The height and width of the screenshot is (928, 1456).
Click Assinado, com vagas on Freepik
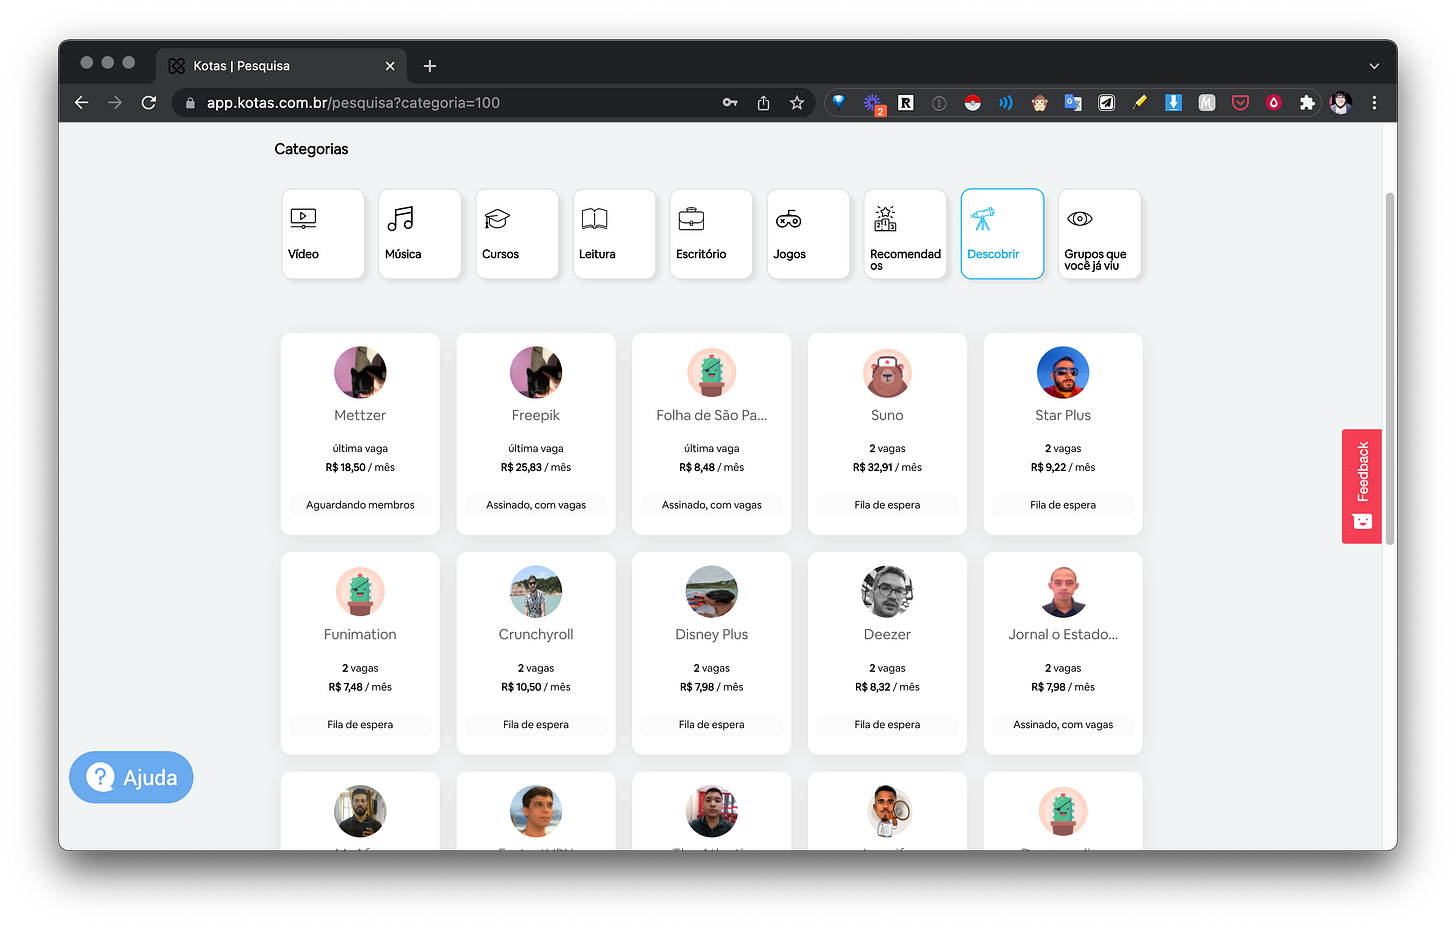click(536, 505)
